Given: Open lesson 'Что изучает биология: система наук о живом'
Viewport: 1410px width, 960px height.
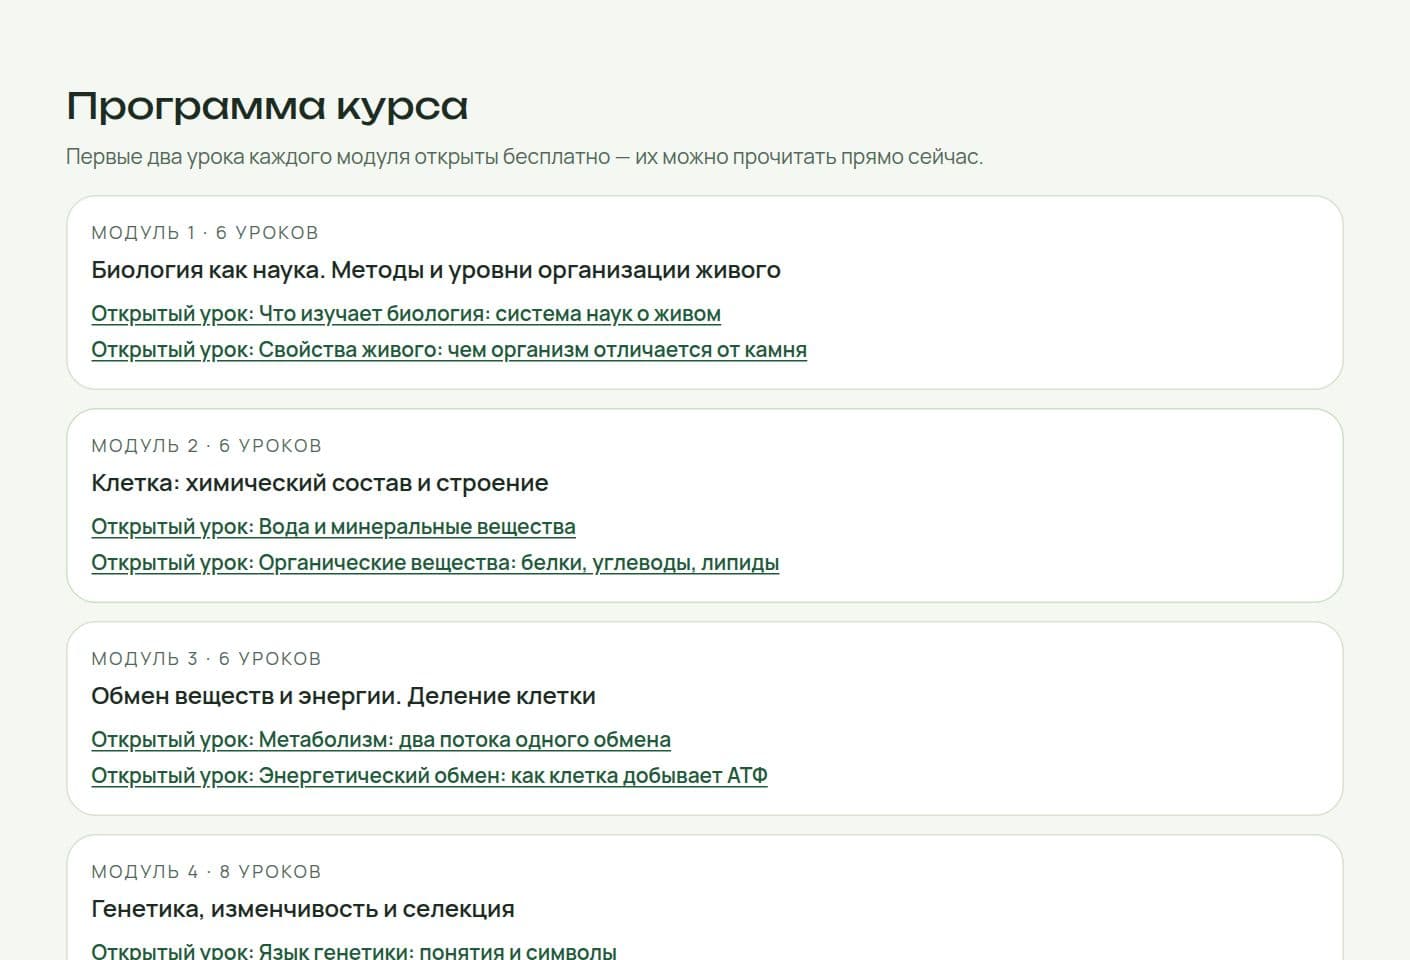Looking at the screenshot, I should pos(406,314).
